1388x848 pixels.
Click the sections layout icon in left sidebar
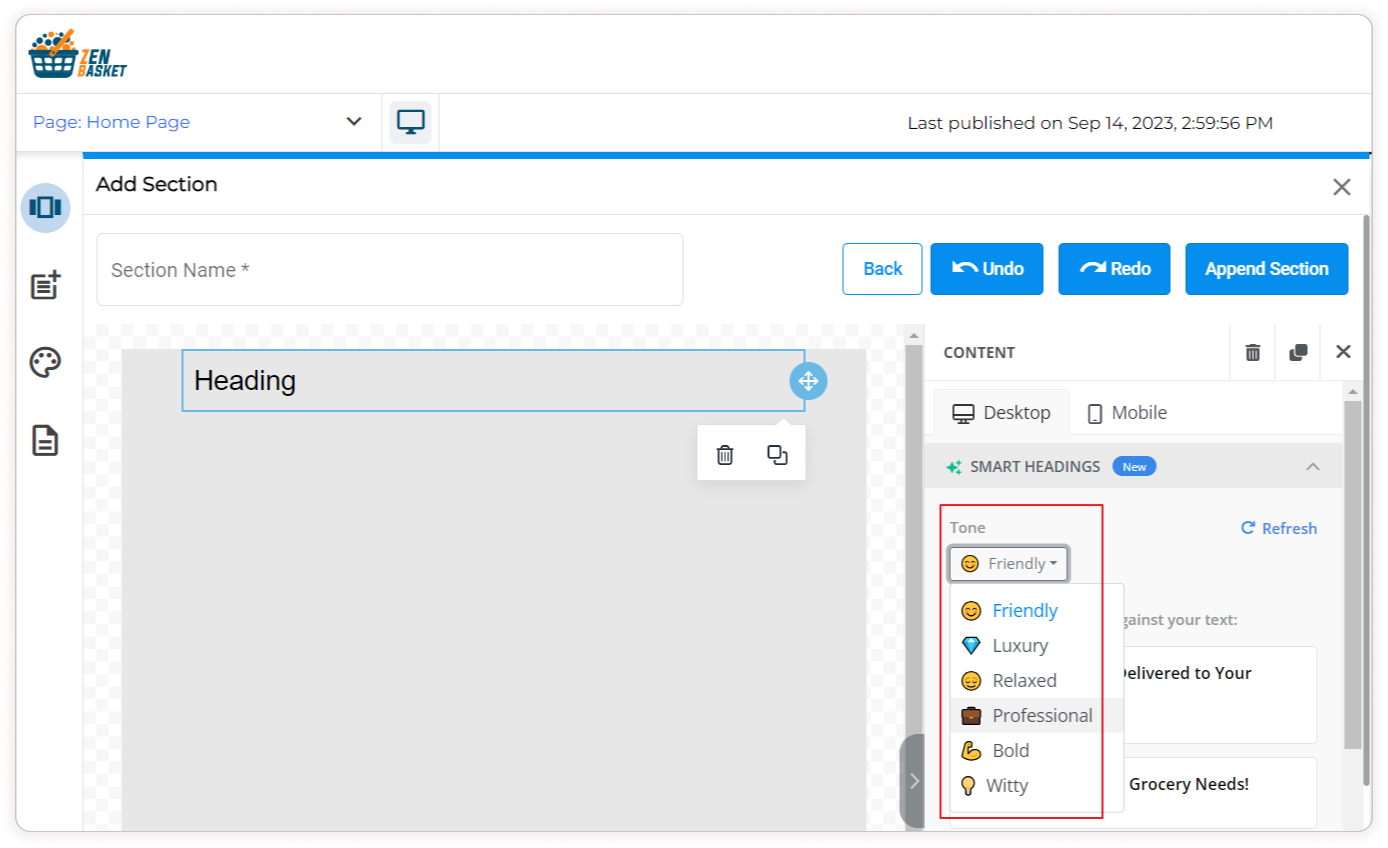click(45, 207)
